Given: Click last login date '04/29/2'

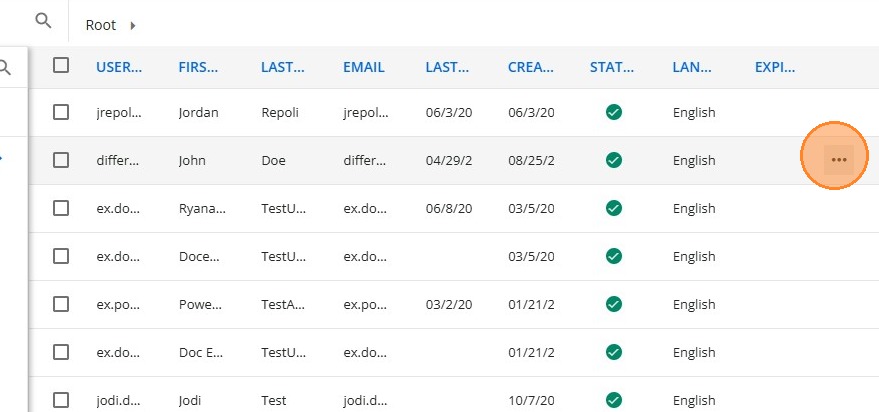Looking at the screenshot, I should [448, 161].
